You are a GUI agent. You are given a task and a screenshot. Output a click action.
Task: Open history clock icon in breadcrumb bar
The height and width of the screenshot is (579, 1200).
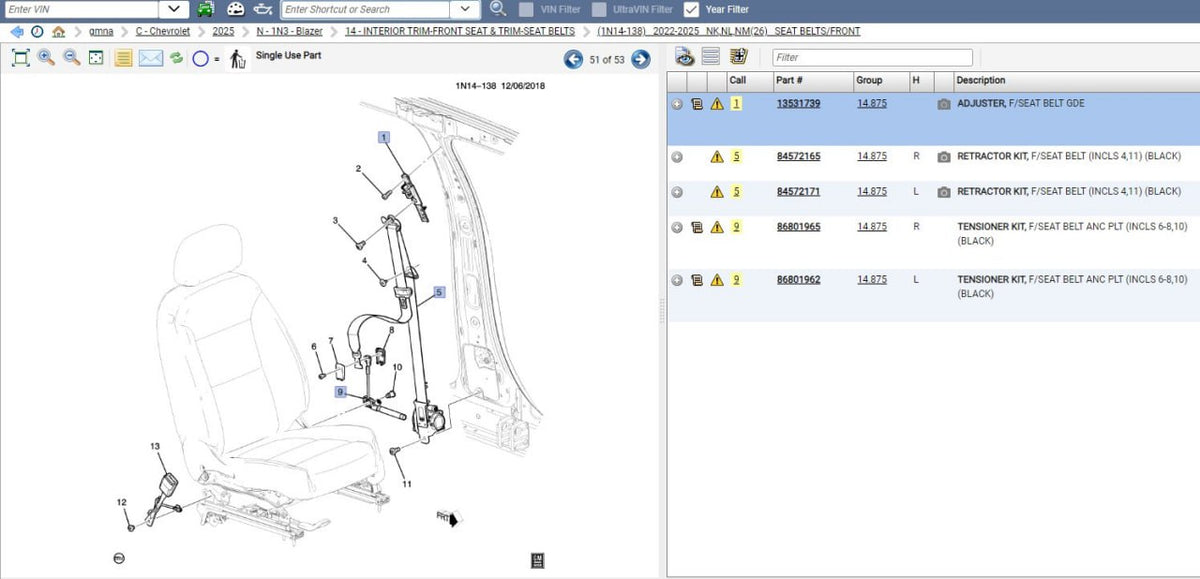click(37, 31)
